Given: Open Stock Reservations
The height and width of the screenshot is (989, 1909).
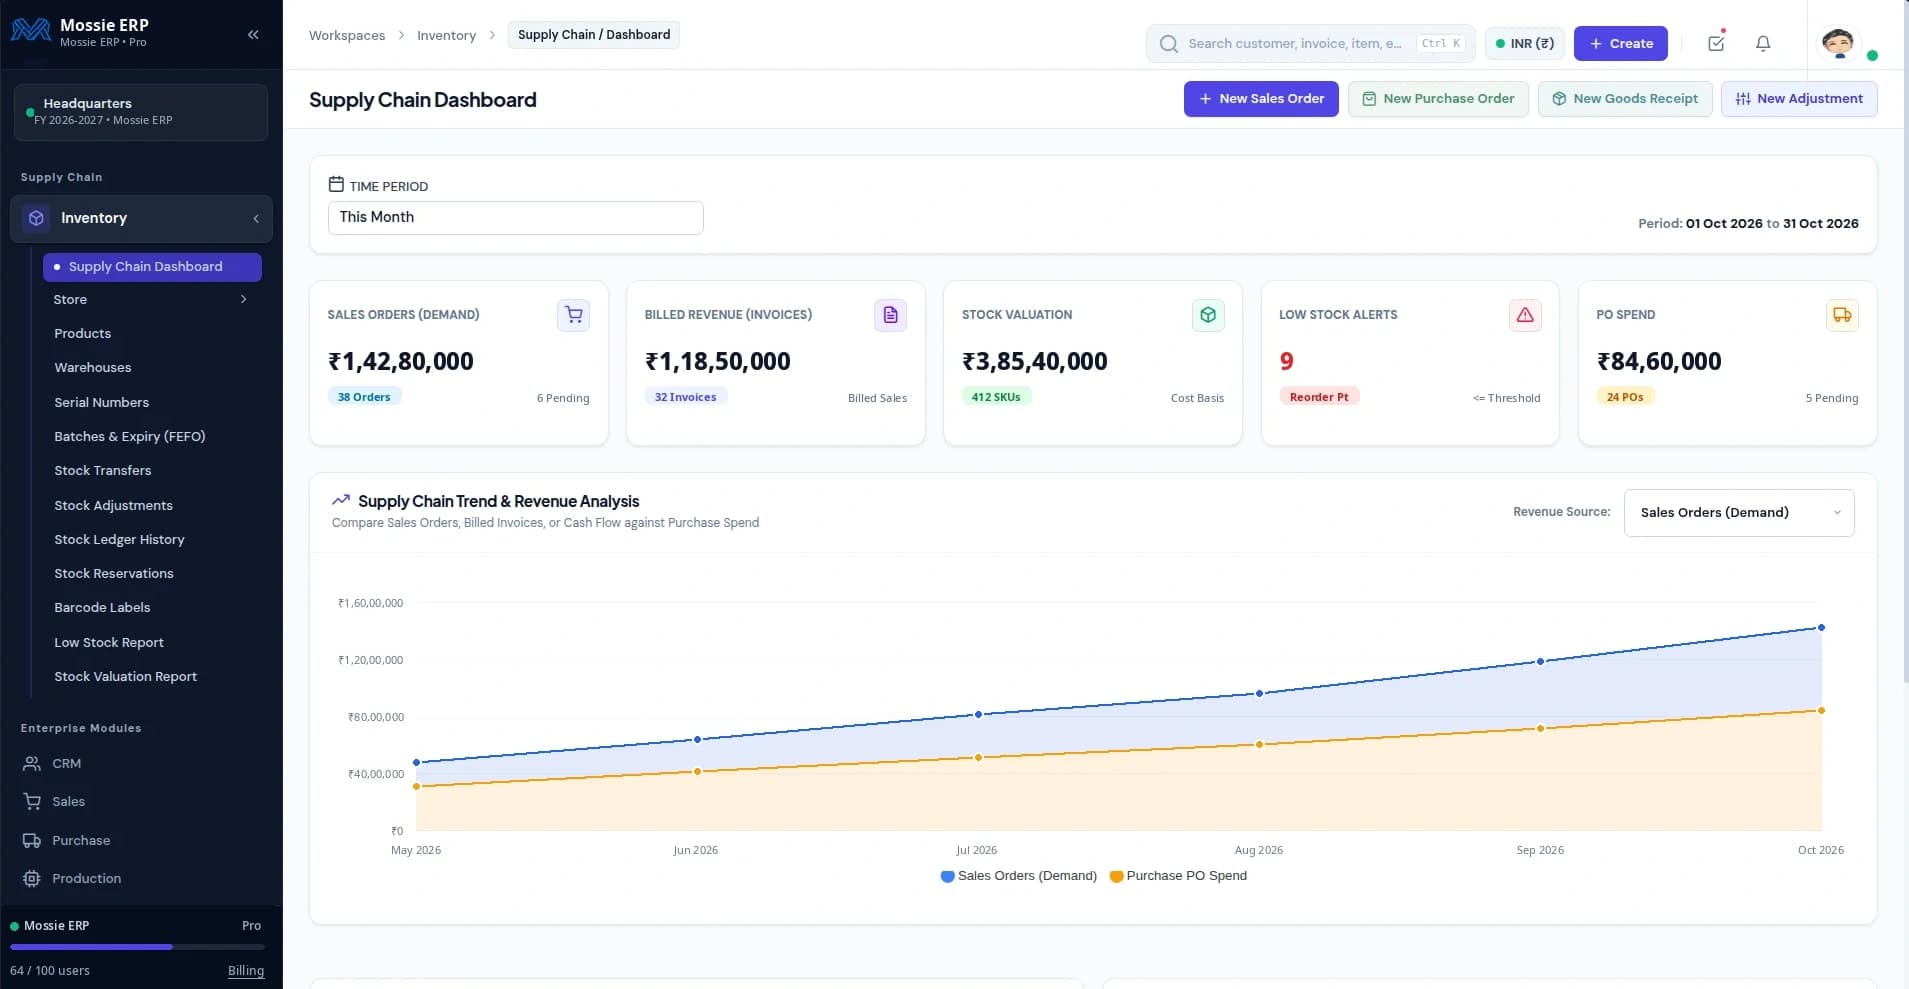Looking at the screenshot, I should [x=113, y=574].
